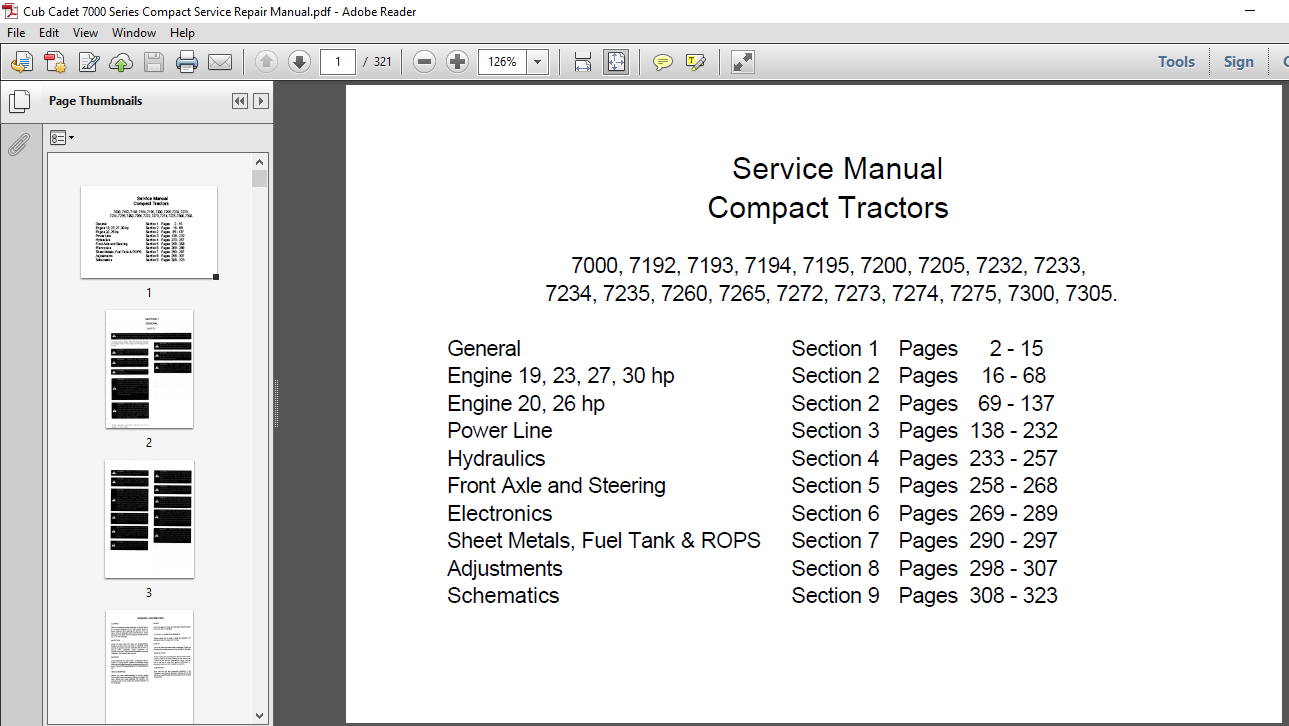Click the '308 - 323' page range
Screen dimensions: 1289x726
point(1014,596)
